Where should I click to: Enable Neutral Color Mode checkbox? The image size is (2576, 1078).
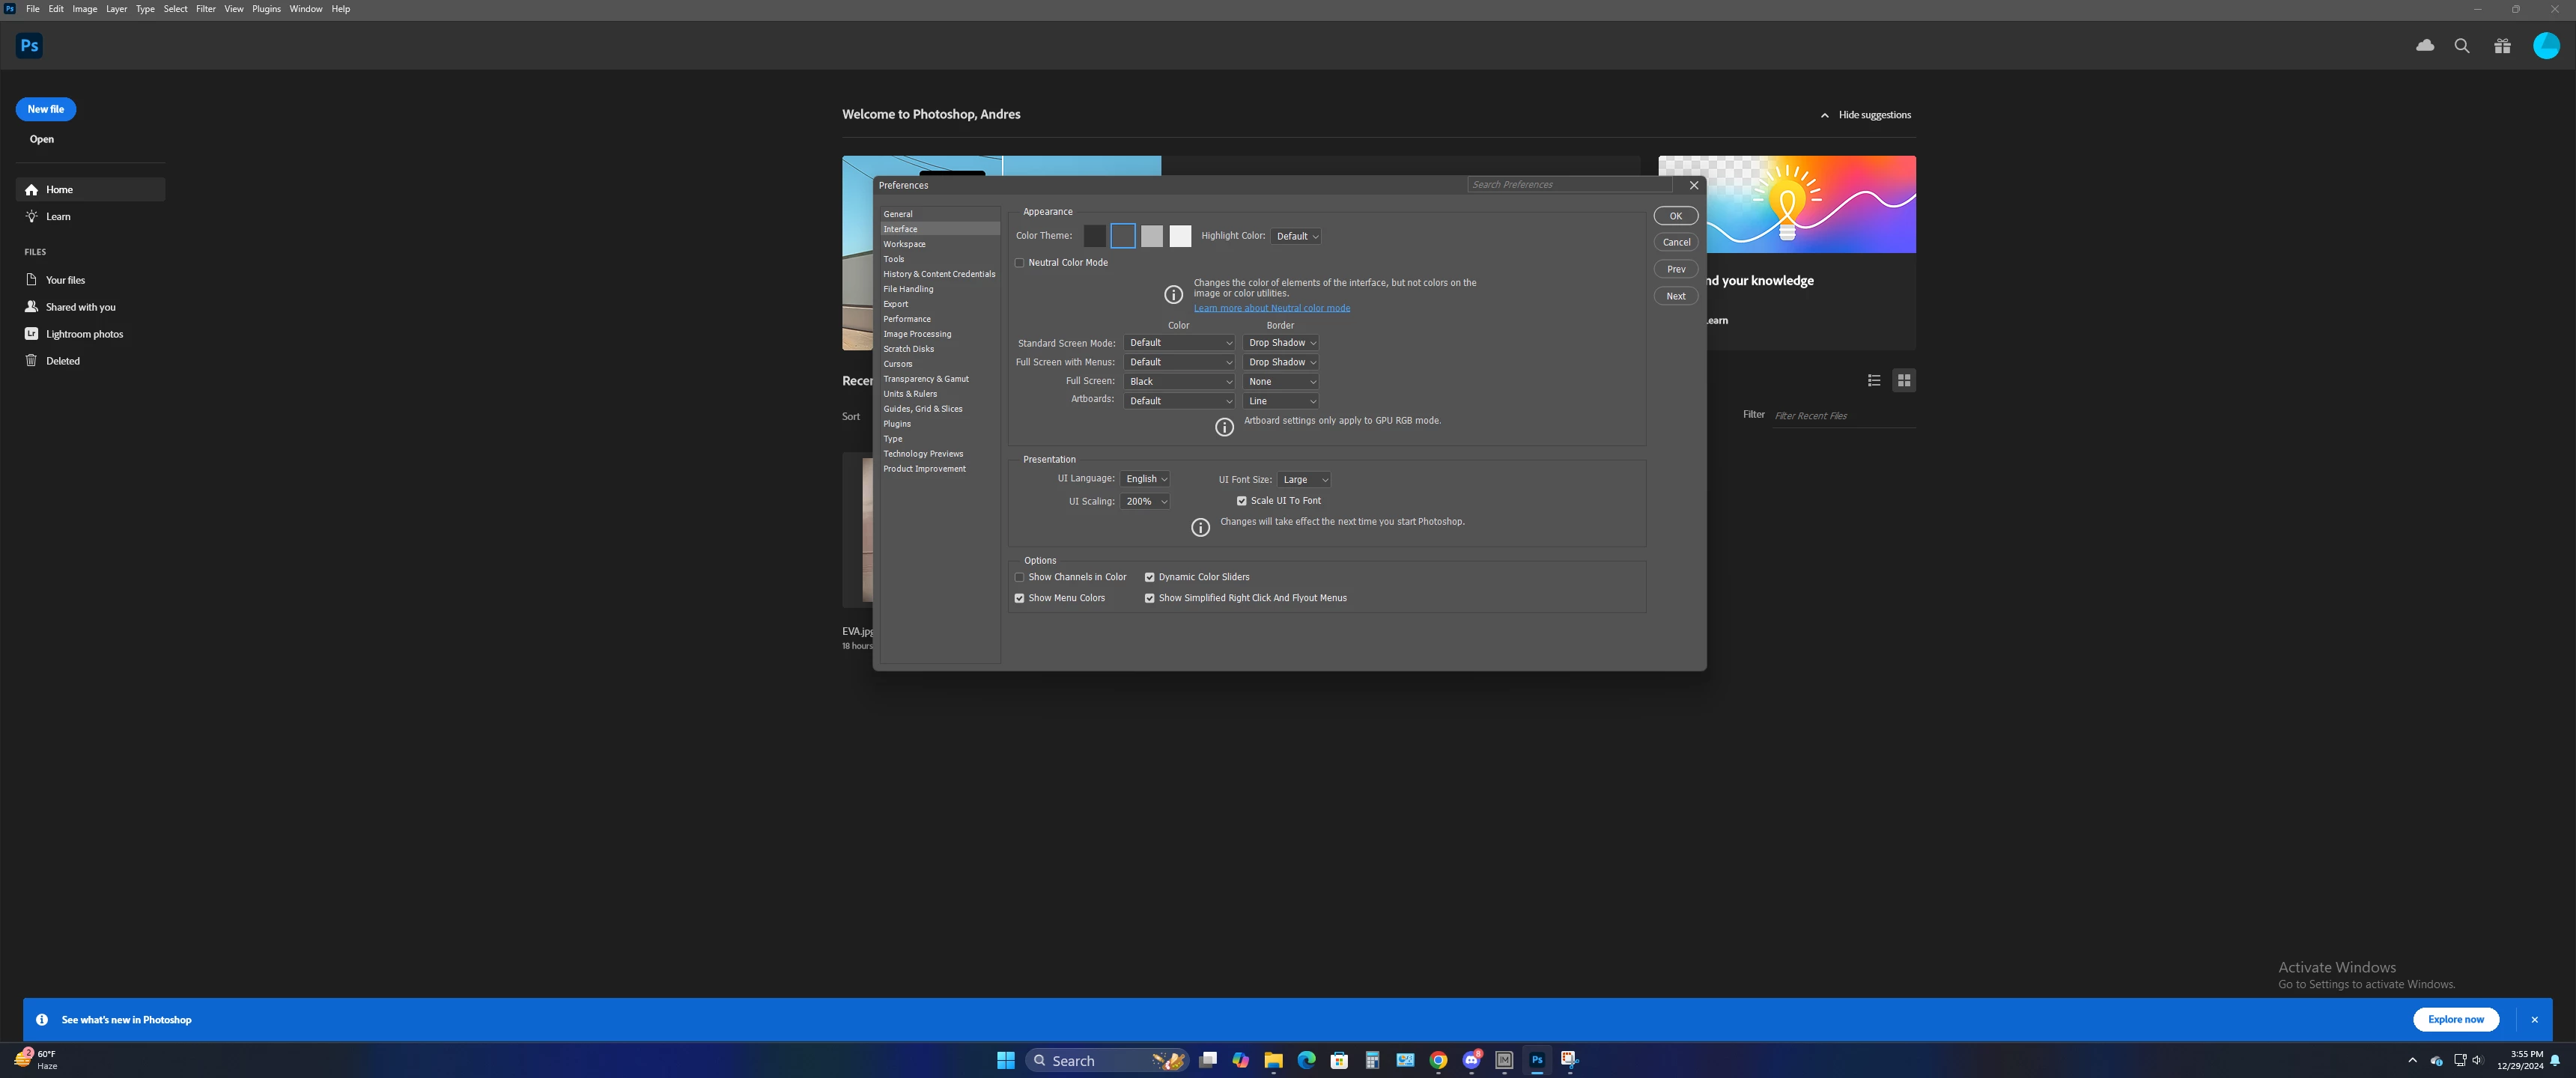pos(1019,263)
